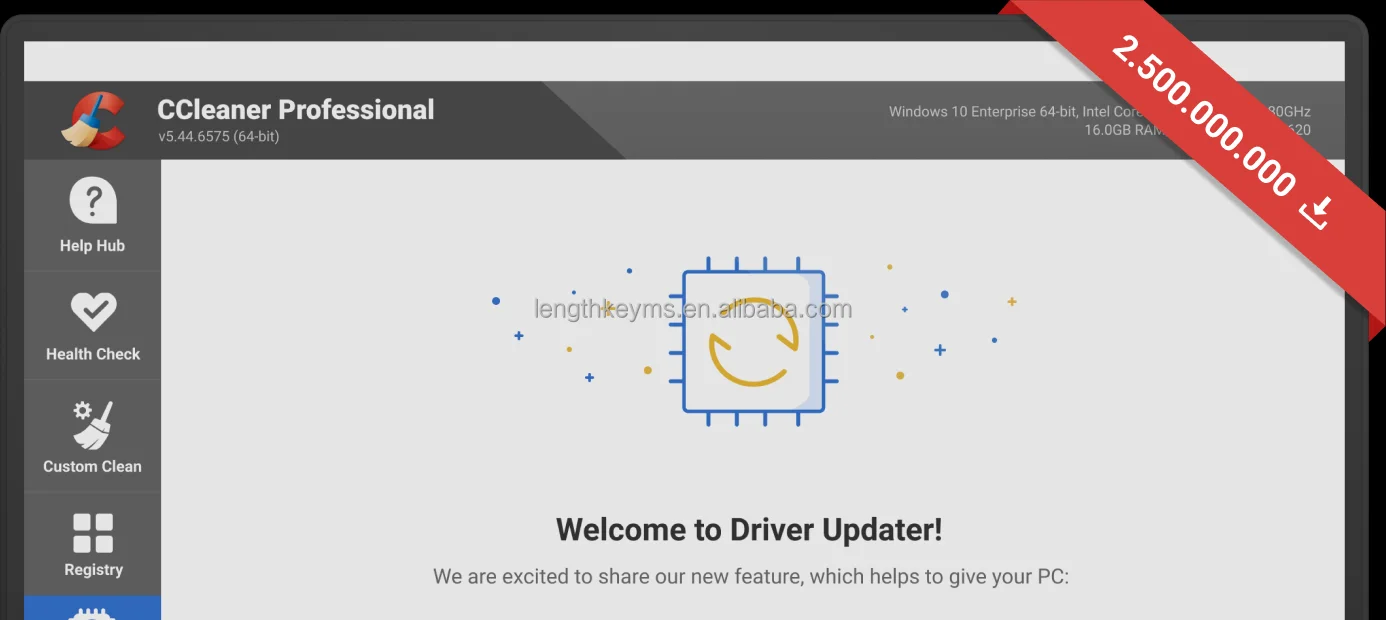Select the Registry four-squares icon
This screenshot has width=1386, height=620.
click(x=93, y=533)
